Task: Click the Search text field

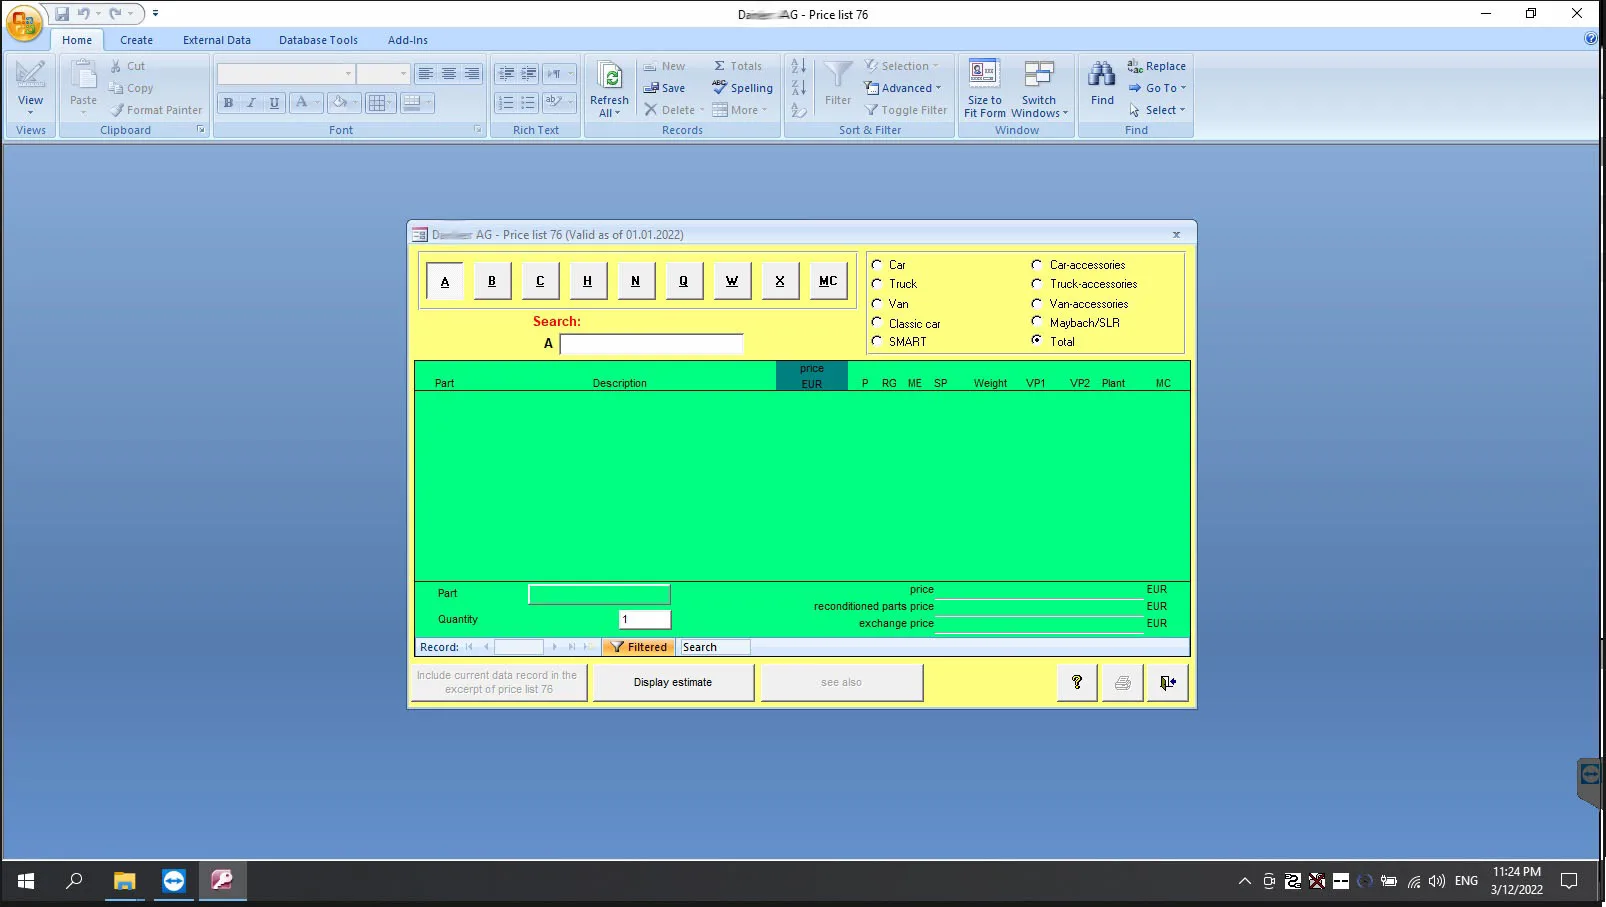Action: pyautogui.click(x=651, y=344)
